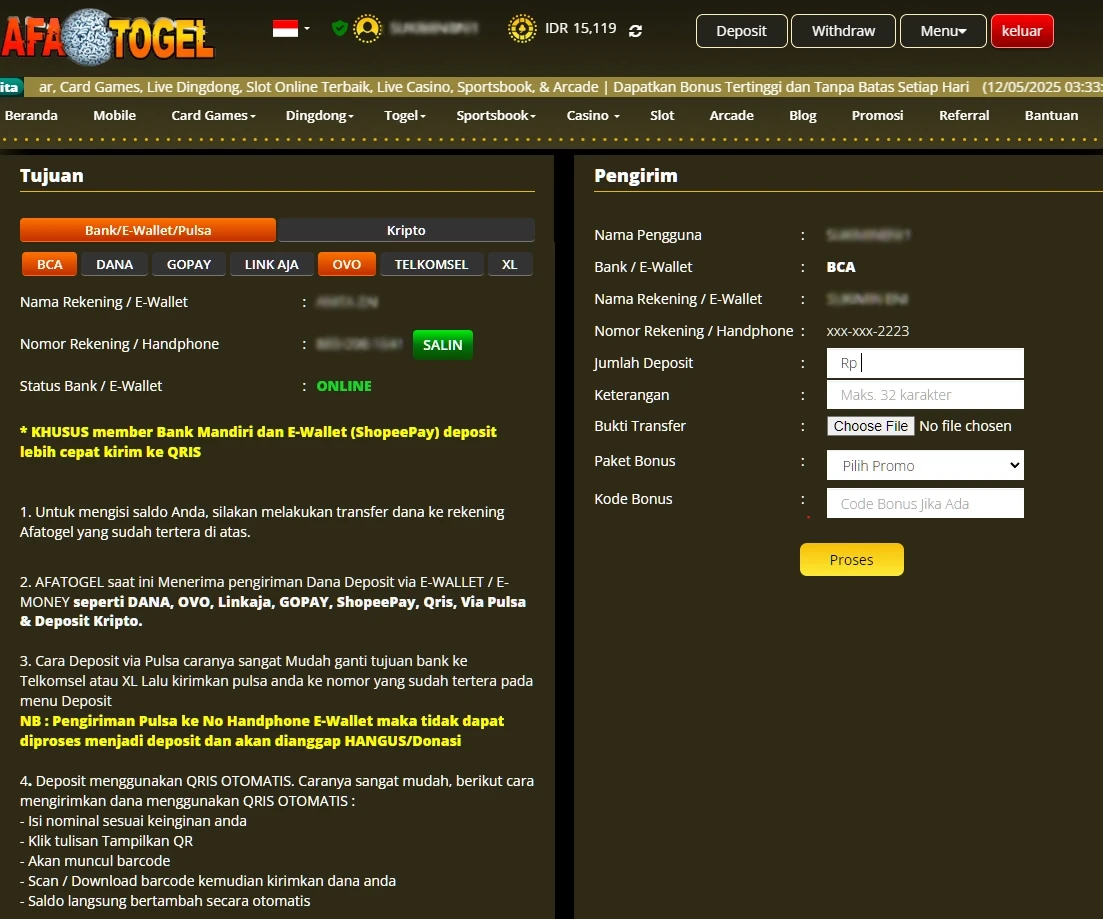
Task: Select GOPAY as destination wallet
Action: click(189, 265)
